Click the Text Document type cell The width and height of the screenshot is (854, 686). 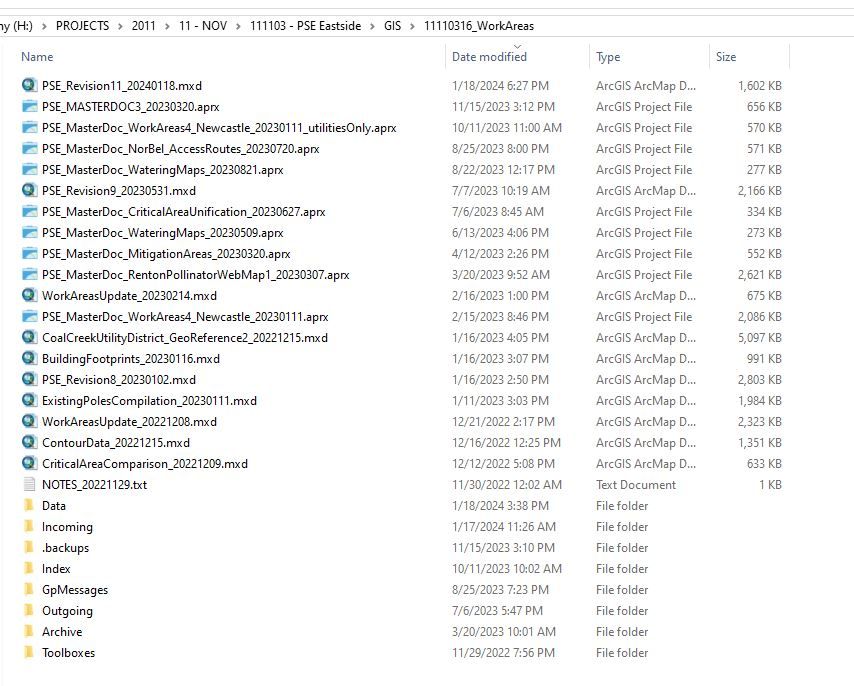636,485
